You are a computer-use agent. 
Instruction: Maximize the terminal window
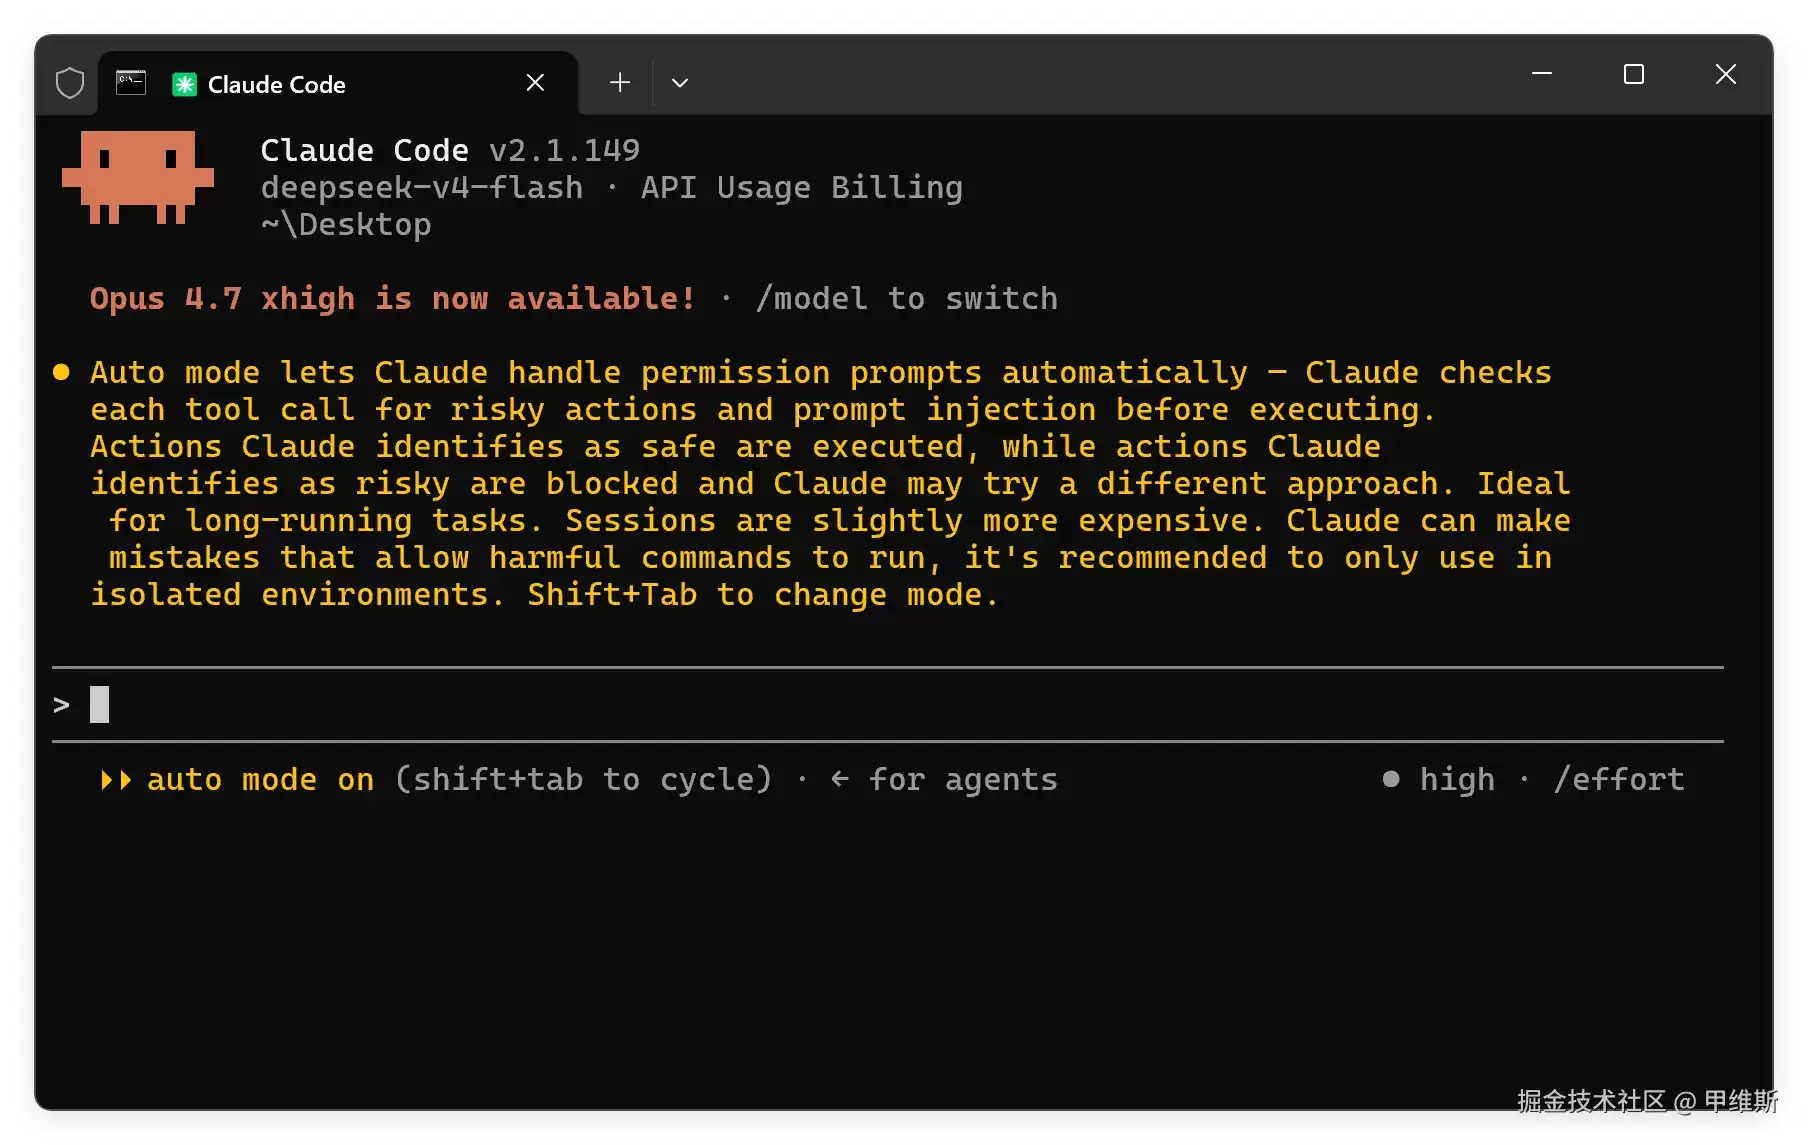click(x=1634, y=75)
